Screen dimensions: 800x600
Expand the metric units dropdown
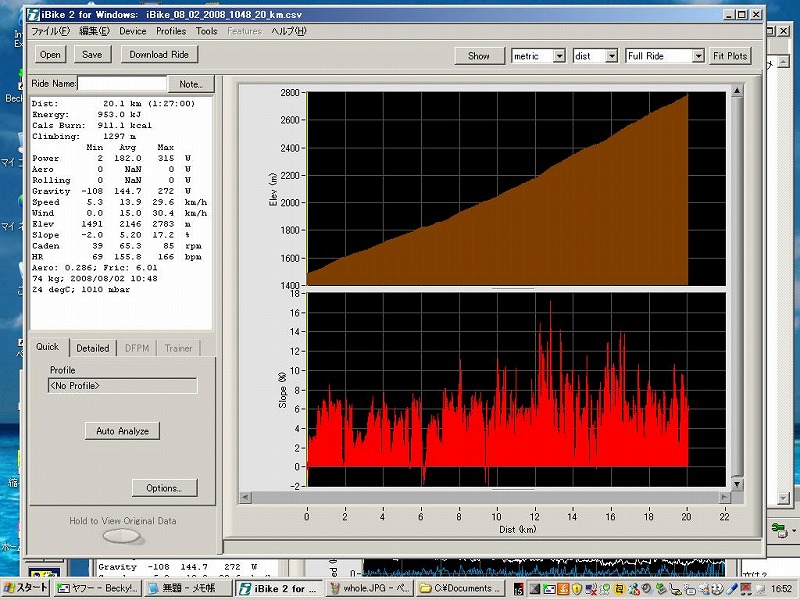[558, 56]
